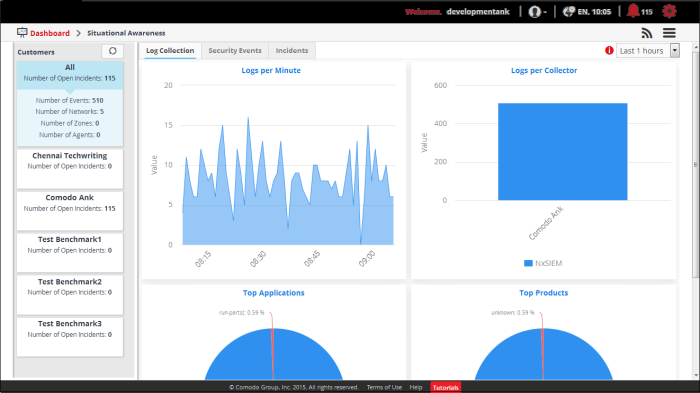Open the red settings gear icon
Screen dimensions: 700x393
pyautogui.click(x=669, y=11)
